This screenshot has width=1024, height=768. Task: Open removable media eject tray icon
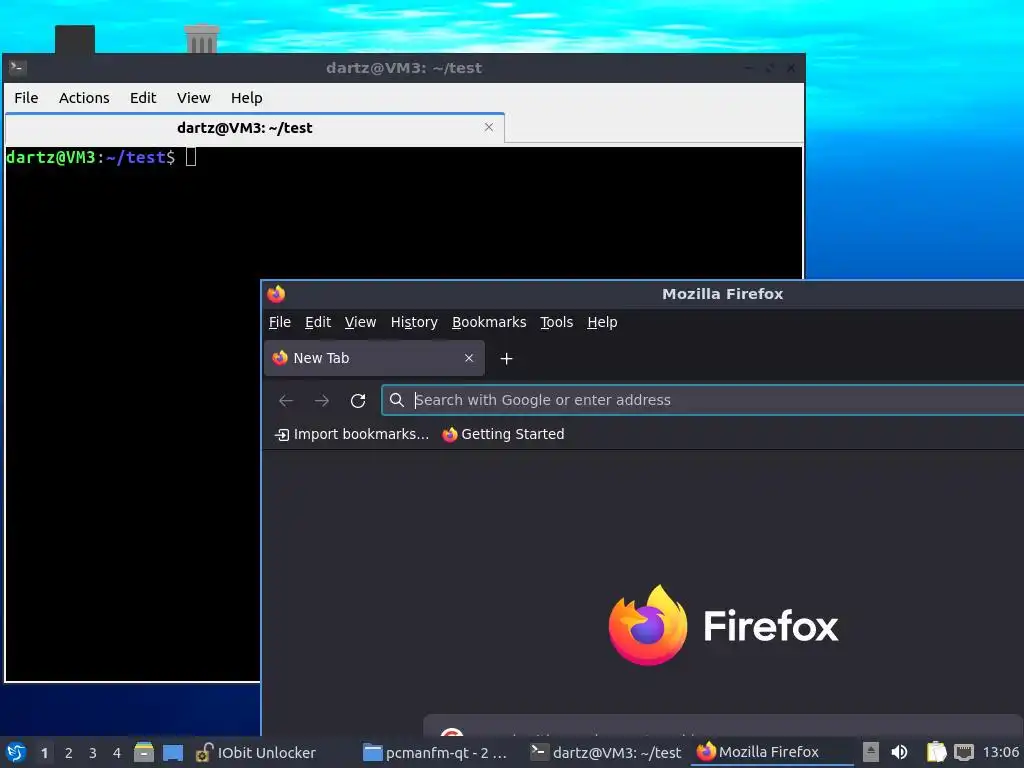(871, 752)
